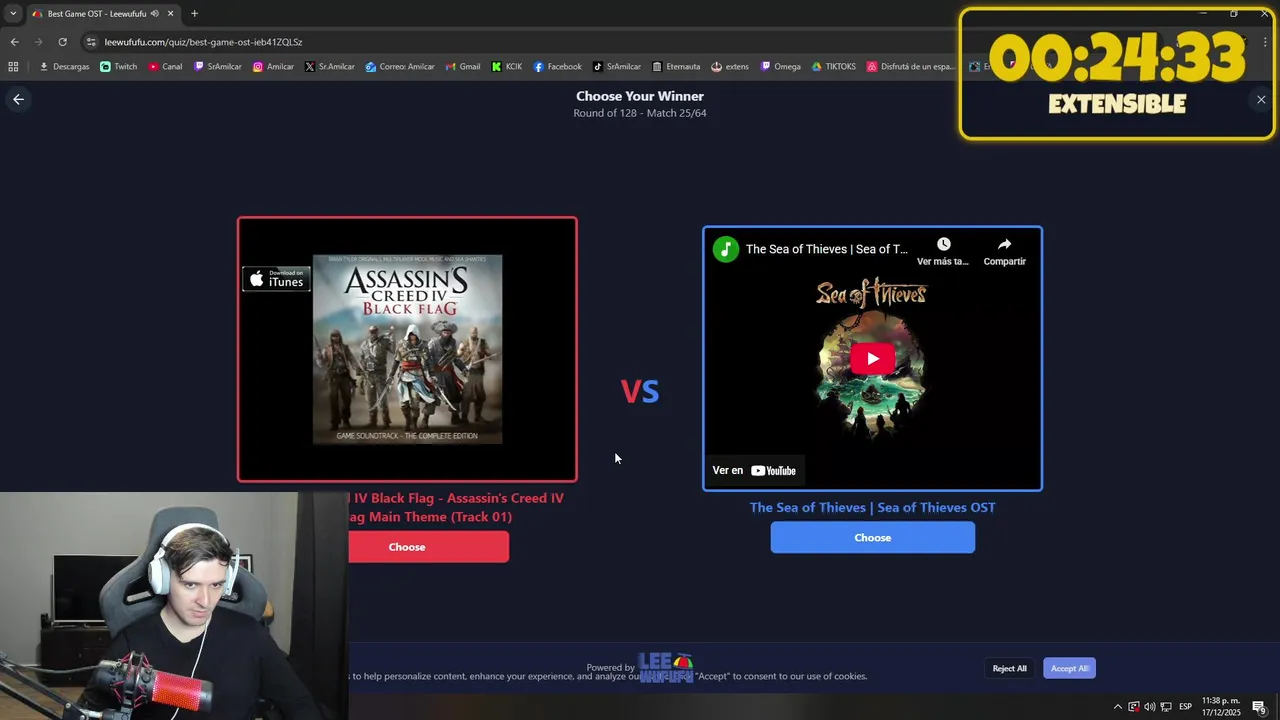The height and width of the screenshot is (720, 1280).
Task: Open the Correo: Amilcar bookmark
Action: (400, 67)
